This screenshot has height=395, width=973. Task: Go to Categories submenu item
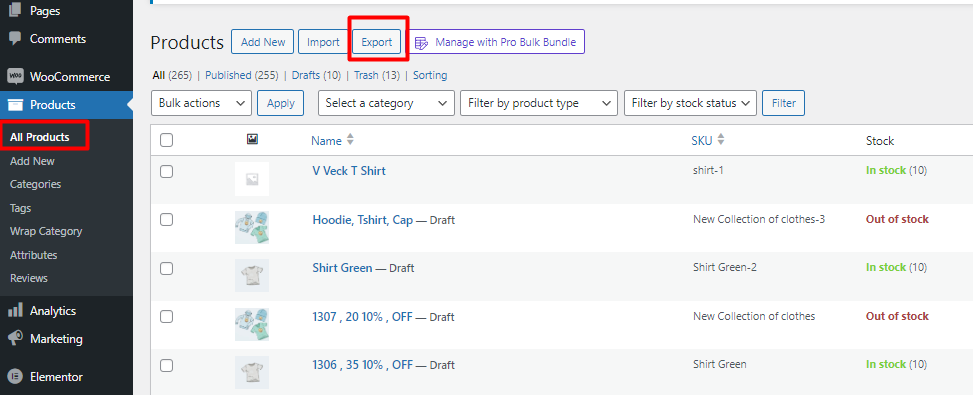point(35,184)
